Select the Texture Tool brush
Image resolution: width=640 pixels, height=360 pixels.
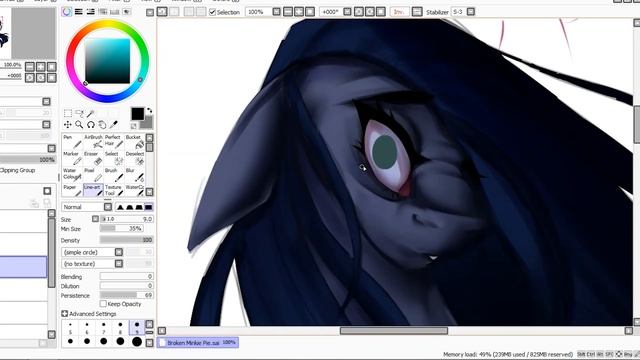click(114, 190)
